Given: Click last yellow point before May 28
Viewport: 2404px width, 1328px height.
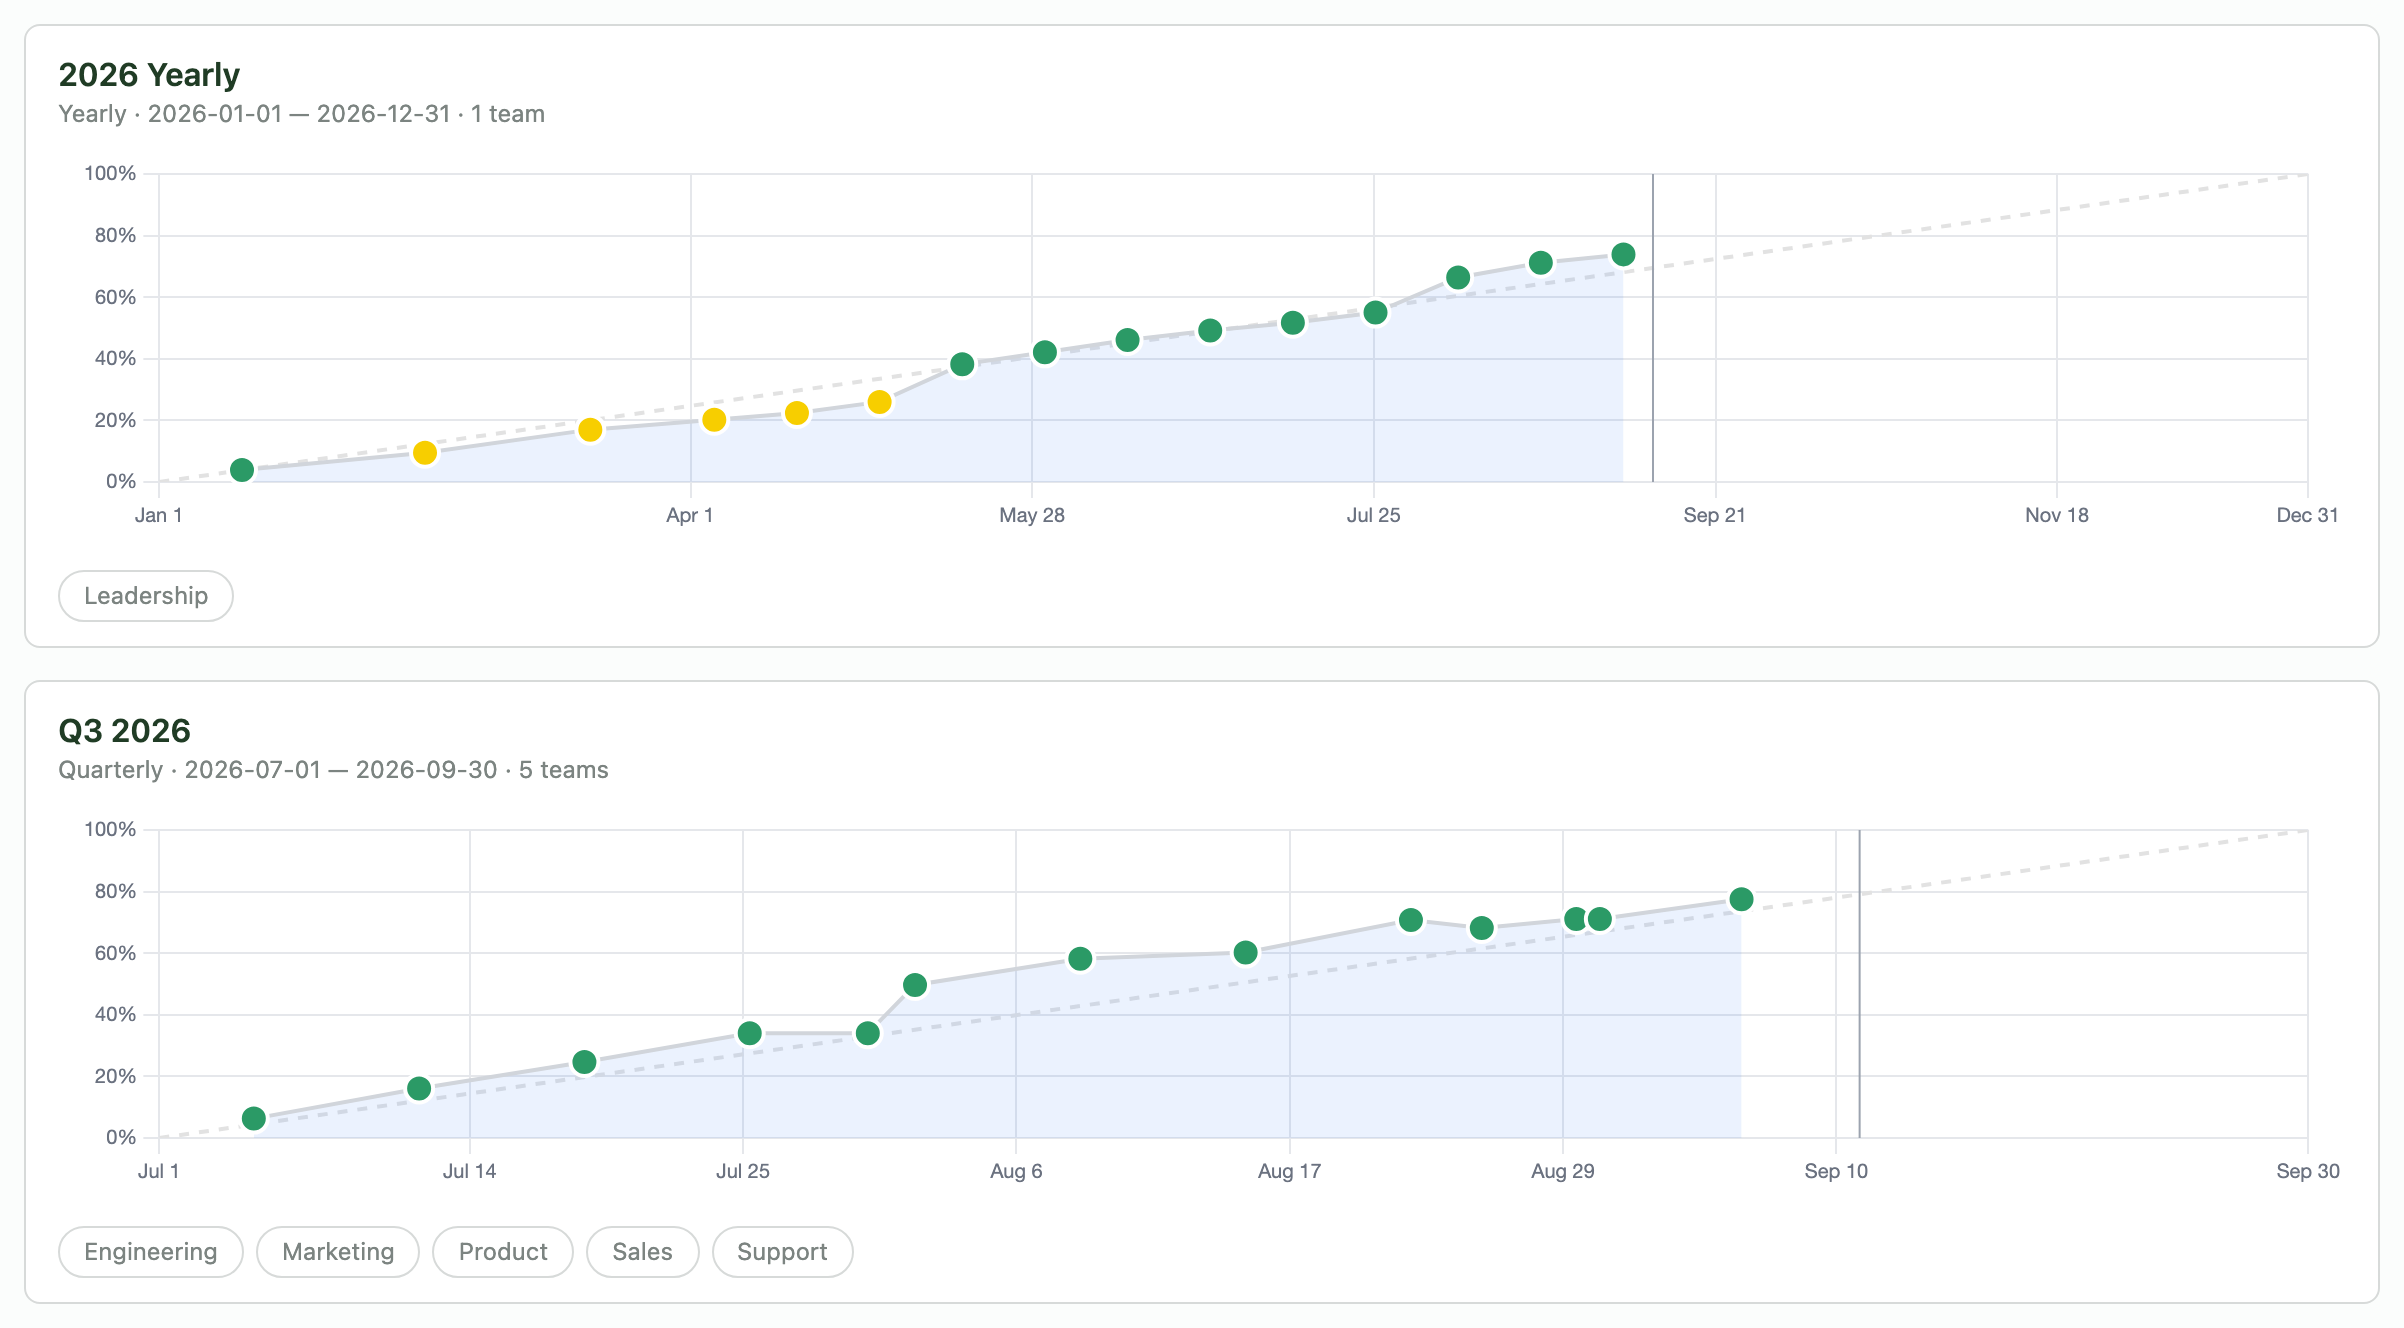Looking at the screenshot, I should 880,402.
